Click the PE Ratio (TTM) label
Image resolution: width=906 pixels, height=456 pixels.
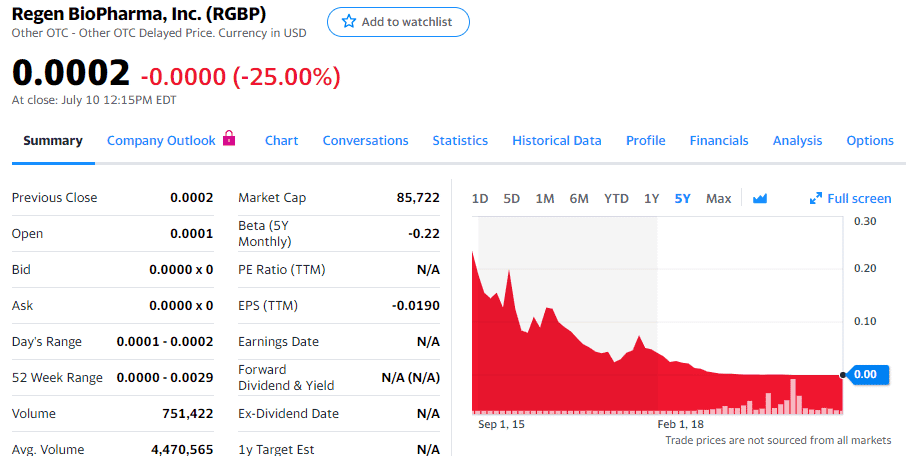click(x=281, y=269)
